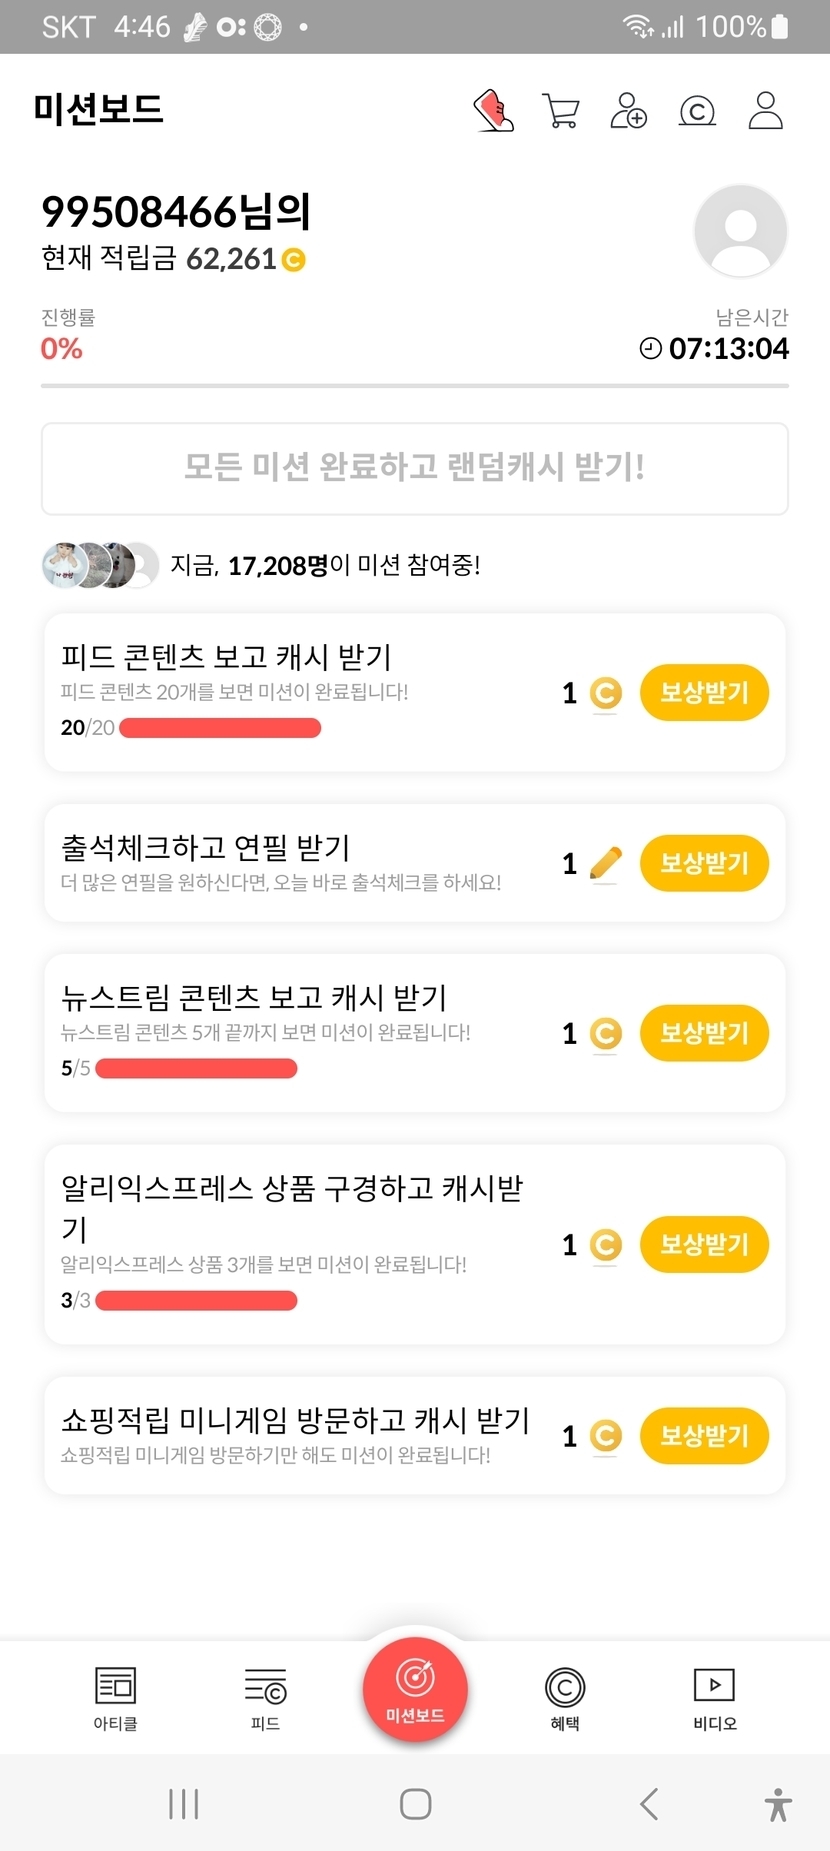Tap the red 미션보드 center button
This screenshot has height=1851, width=830.
415,1689
